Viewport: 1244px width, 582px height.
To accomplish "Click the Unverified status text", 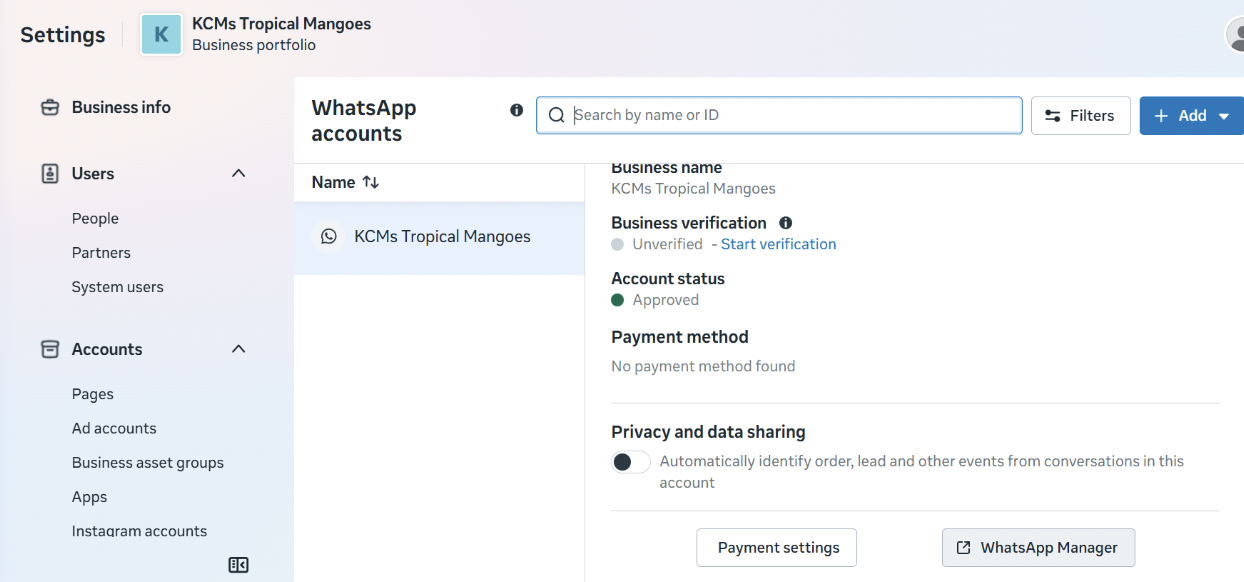I will [667, 244].
